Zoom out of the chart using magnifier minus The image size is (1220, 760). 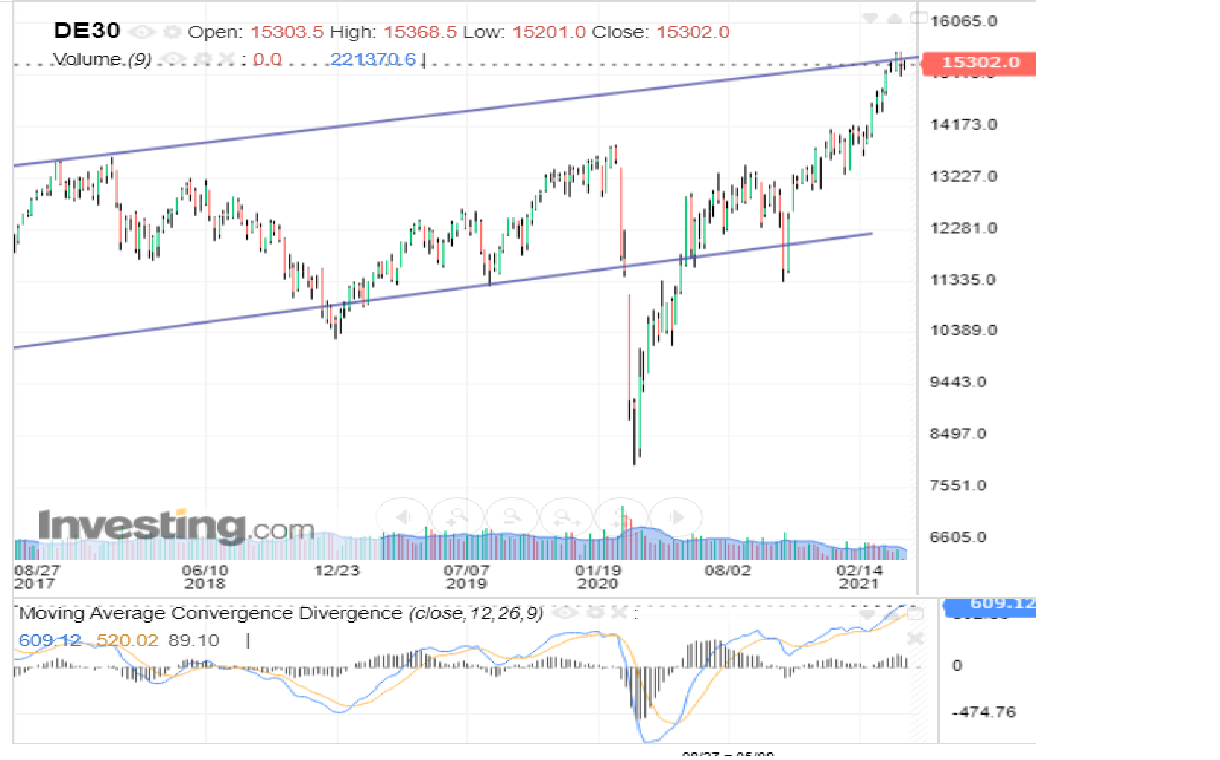511,517
